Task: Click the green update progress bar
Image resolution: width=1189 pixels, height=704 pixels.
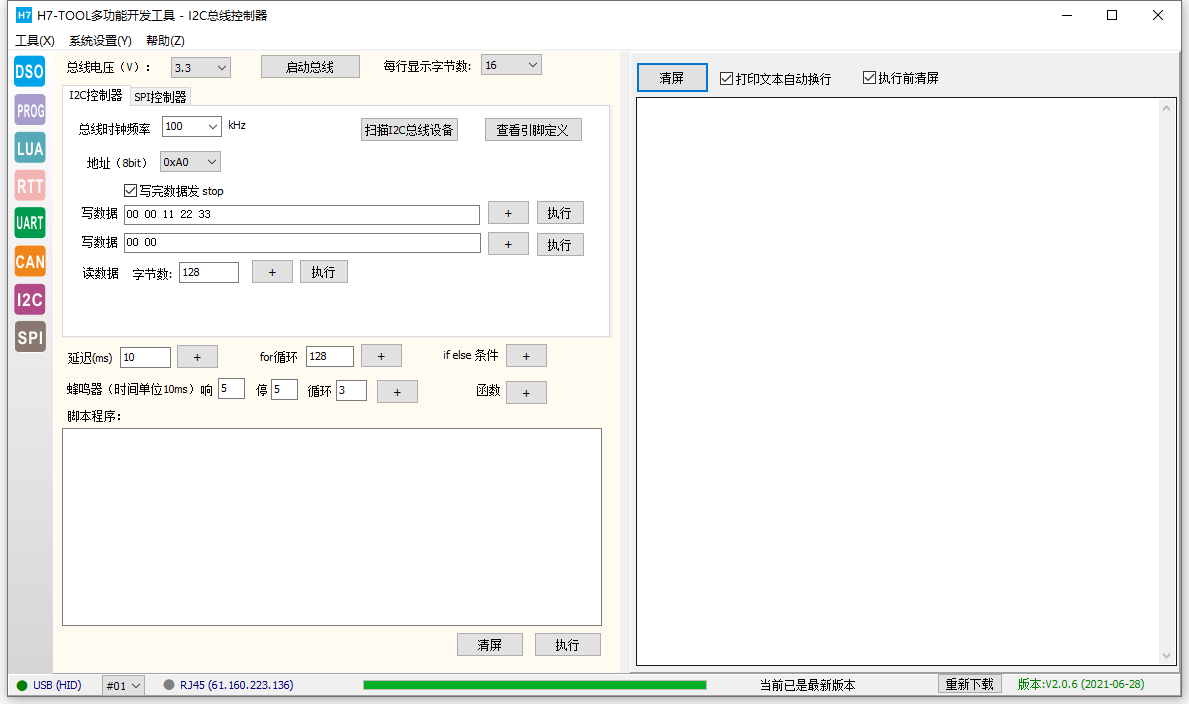Action: click(535, 685)
